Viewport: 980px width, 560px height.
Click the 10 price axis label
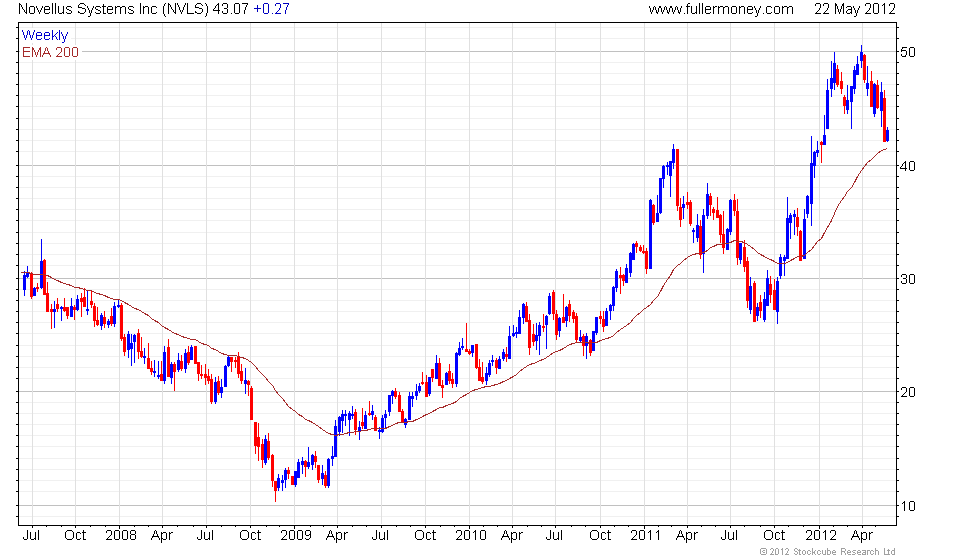[x=908, y=506]
